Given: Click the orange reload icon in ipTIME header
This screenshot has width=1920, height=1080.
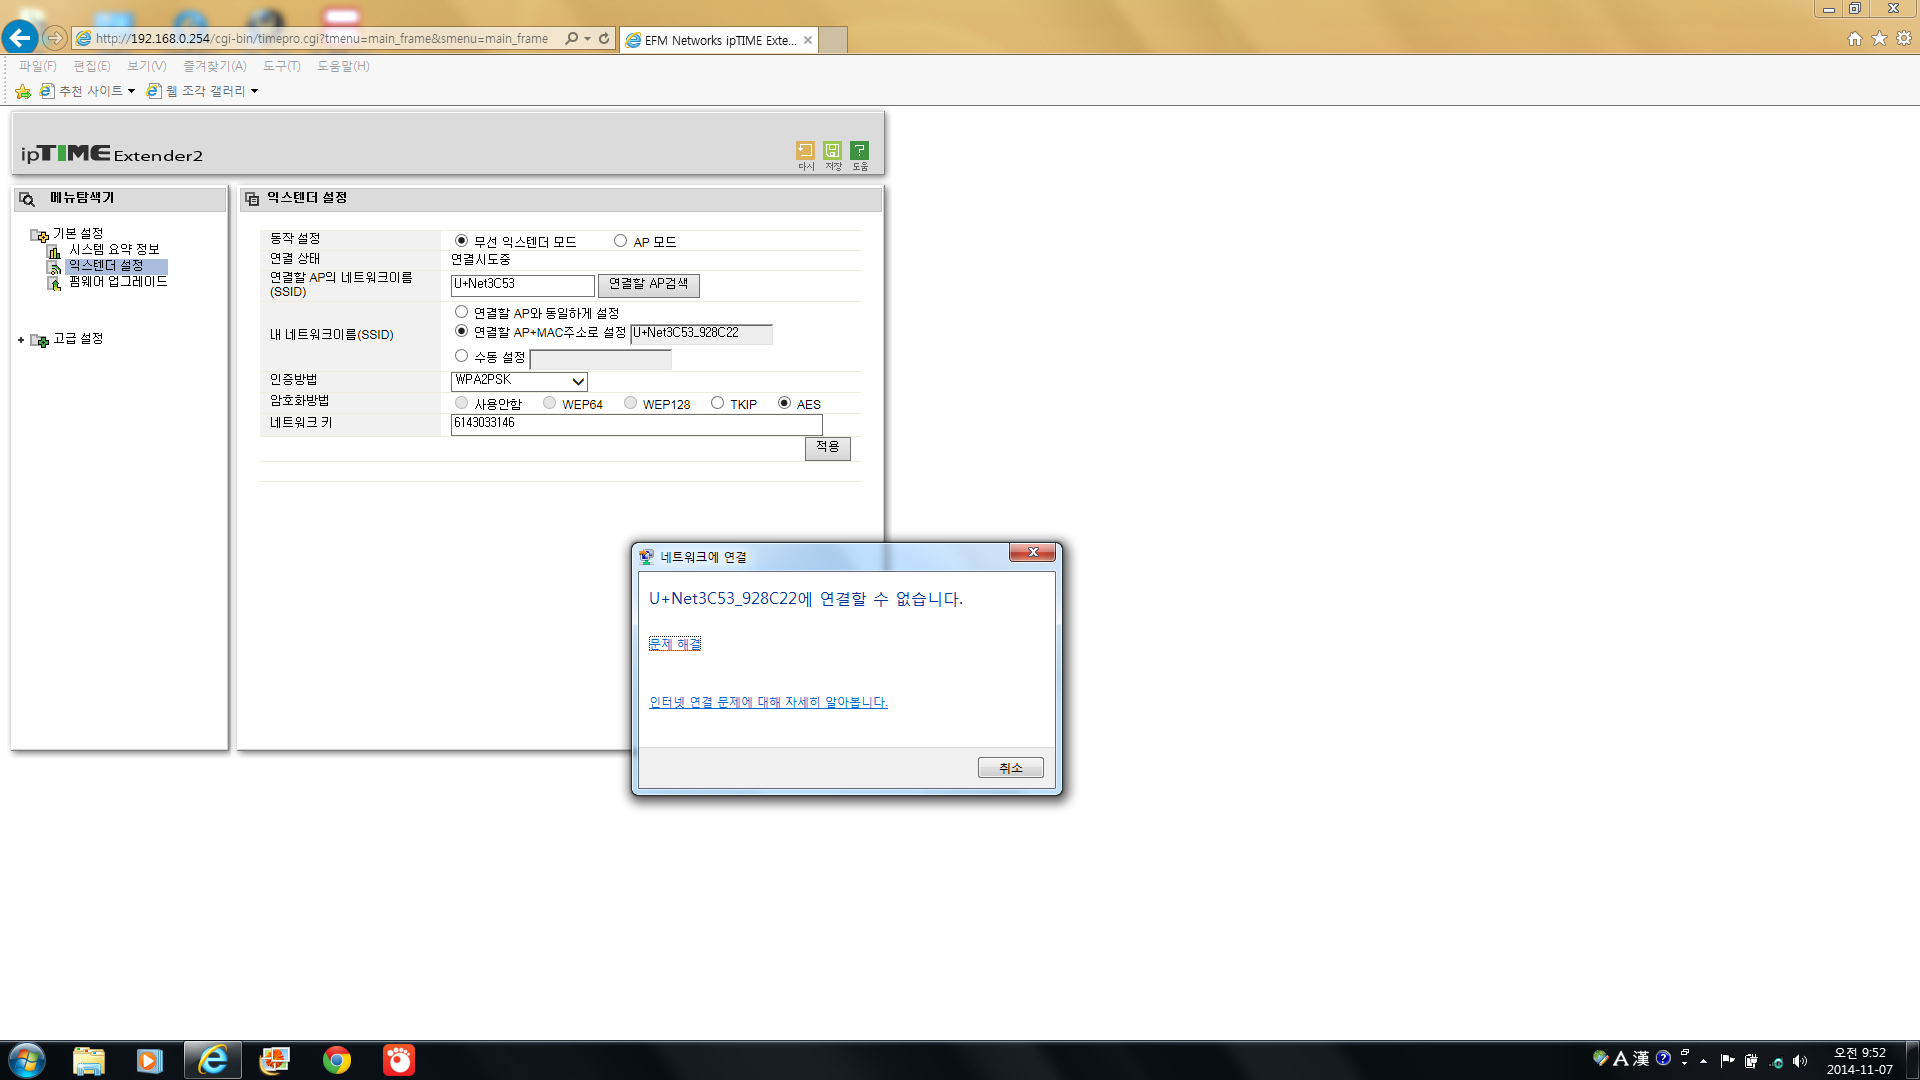Looking at the screenshot, I should pyautogui.click(x=805, y=150).
